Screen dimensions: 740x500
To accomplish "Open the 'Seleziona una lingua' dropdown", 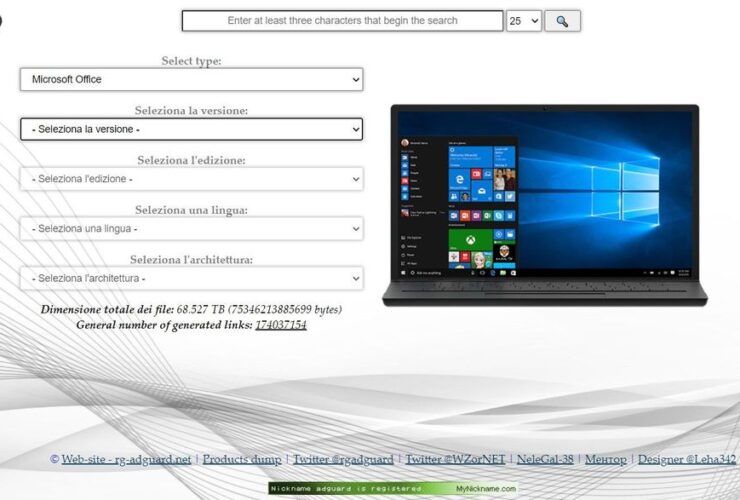I will pyautogui.click(x=191, y=229).
